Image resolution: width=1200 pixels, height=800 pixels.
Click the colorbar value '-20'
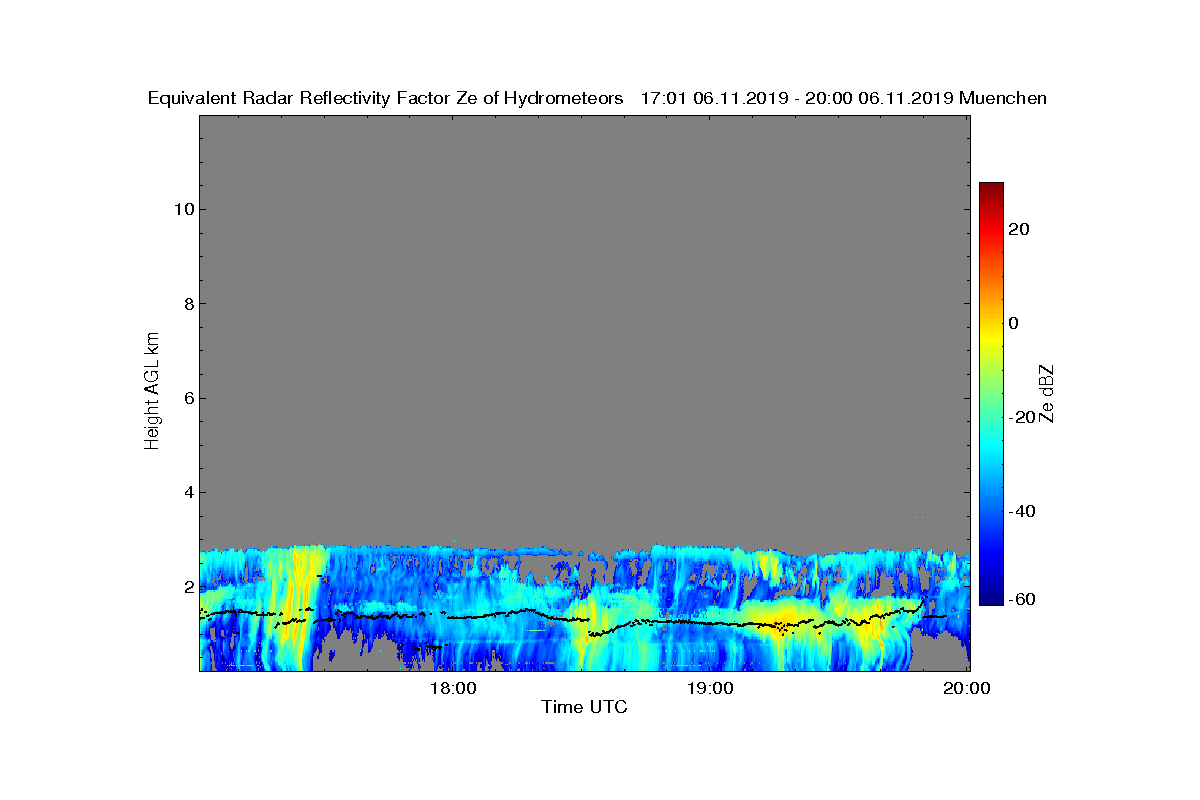point(1022,417)
